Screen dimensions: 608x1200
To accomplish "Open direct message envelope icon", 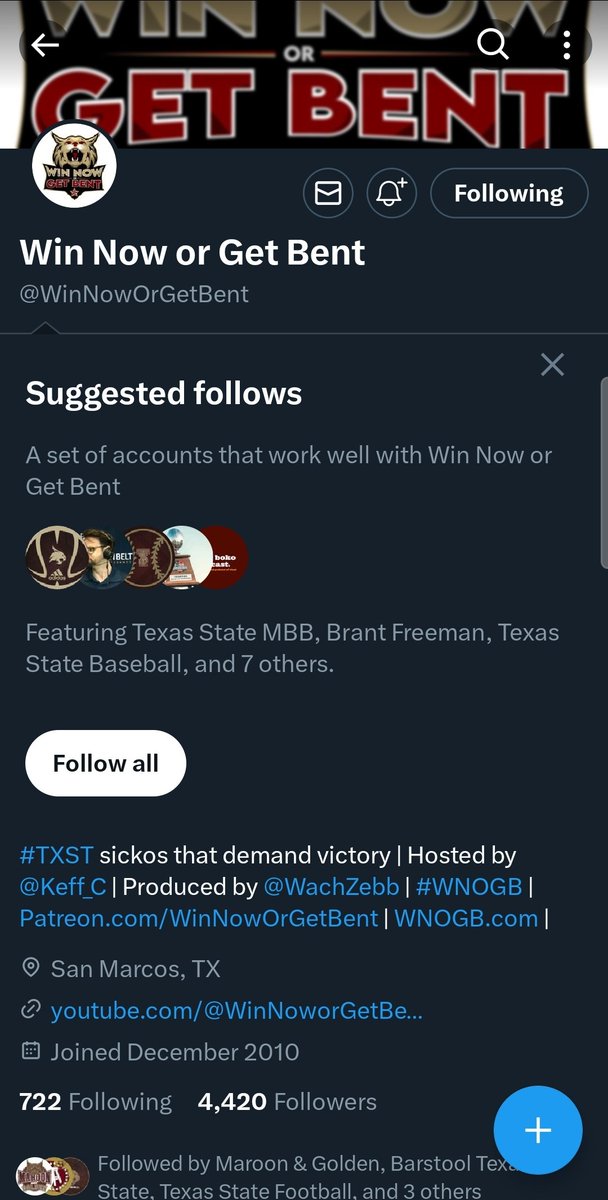I will tap(328, 193).
